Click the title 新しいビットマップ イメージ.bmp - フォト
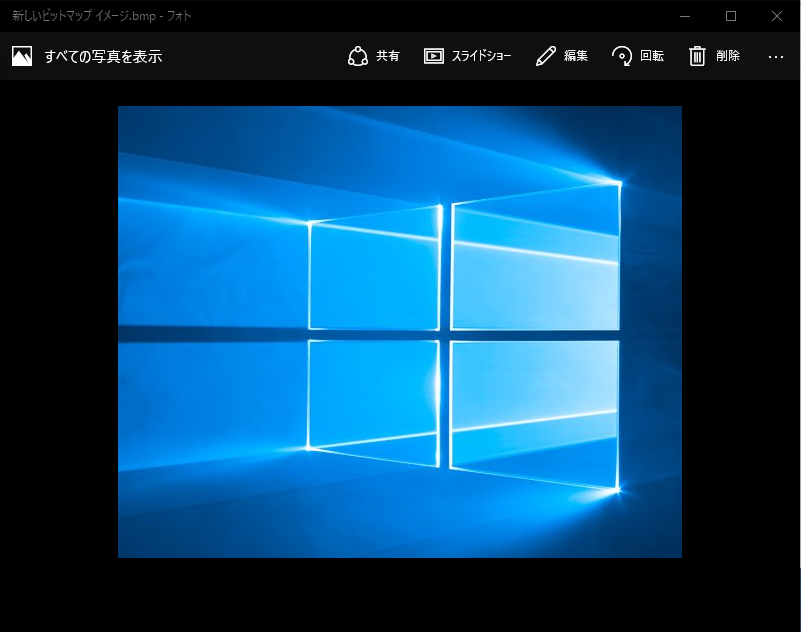Screen dimensions: 801x632 (102, 16)
